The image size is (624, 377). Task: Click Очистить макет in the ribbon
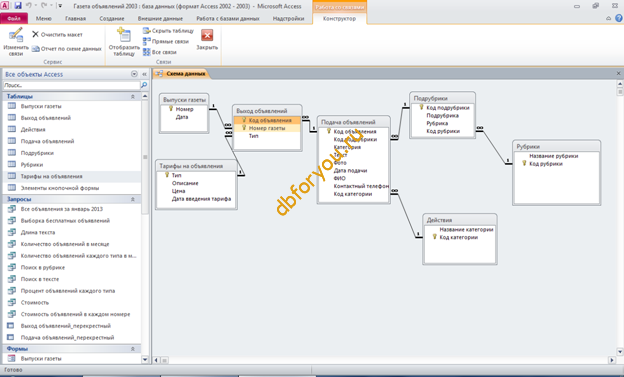(x=57, y=35)
